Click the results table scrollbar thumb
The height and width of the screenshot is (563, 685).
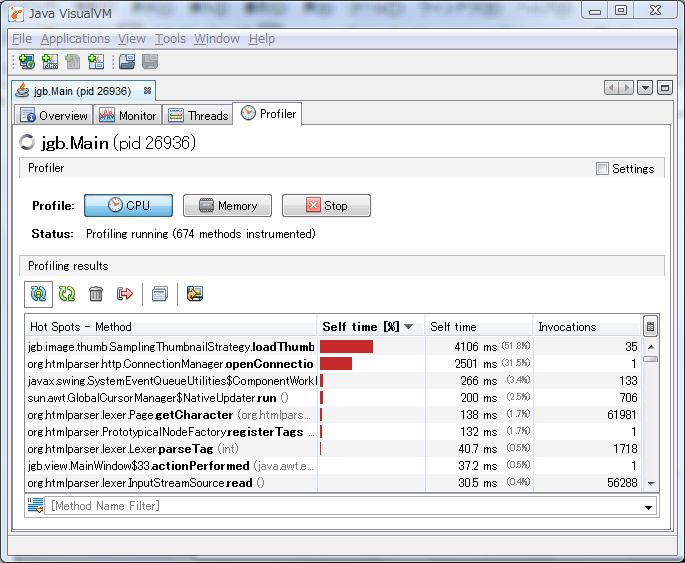pyautogui.click(x=651, y=359)
